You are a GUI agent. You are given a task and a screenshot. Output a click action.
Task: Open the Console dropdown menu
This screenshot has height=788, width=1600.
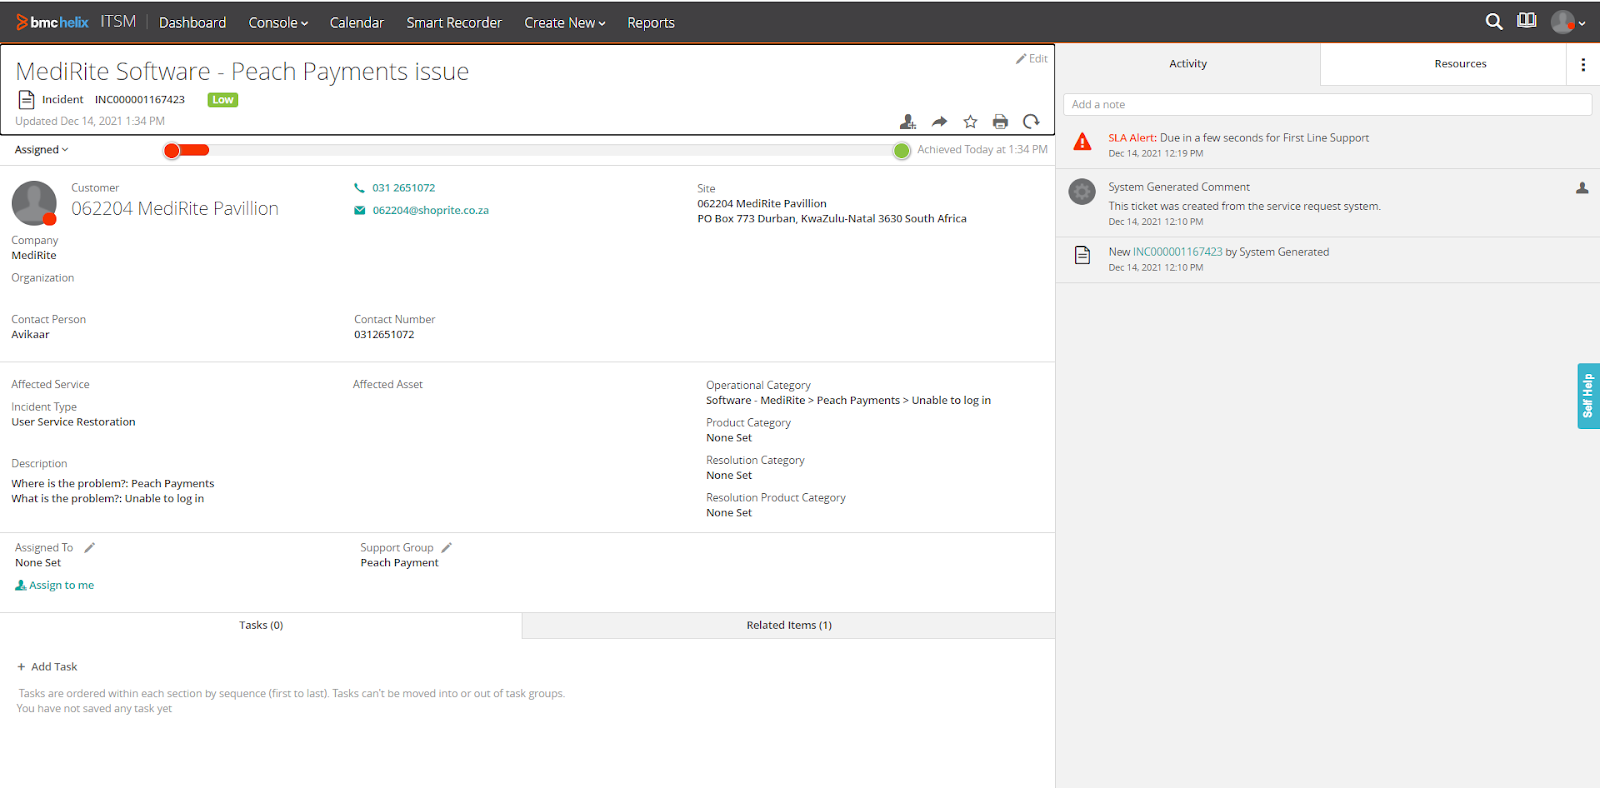[278, 22]
